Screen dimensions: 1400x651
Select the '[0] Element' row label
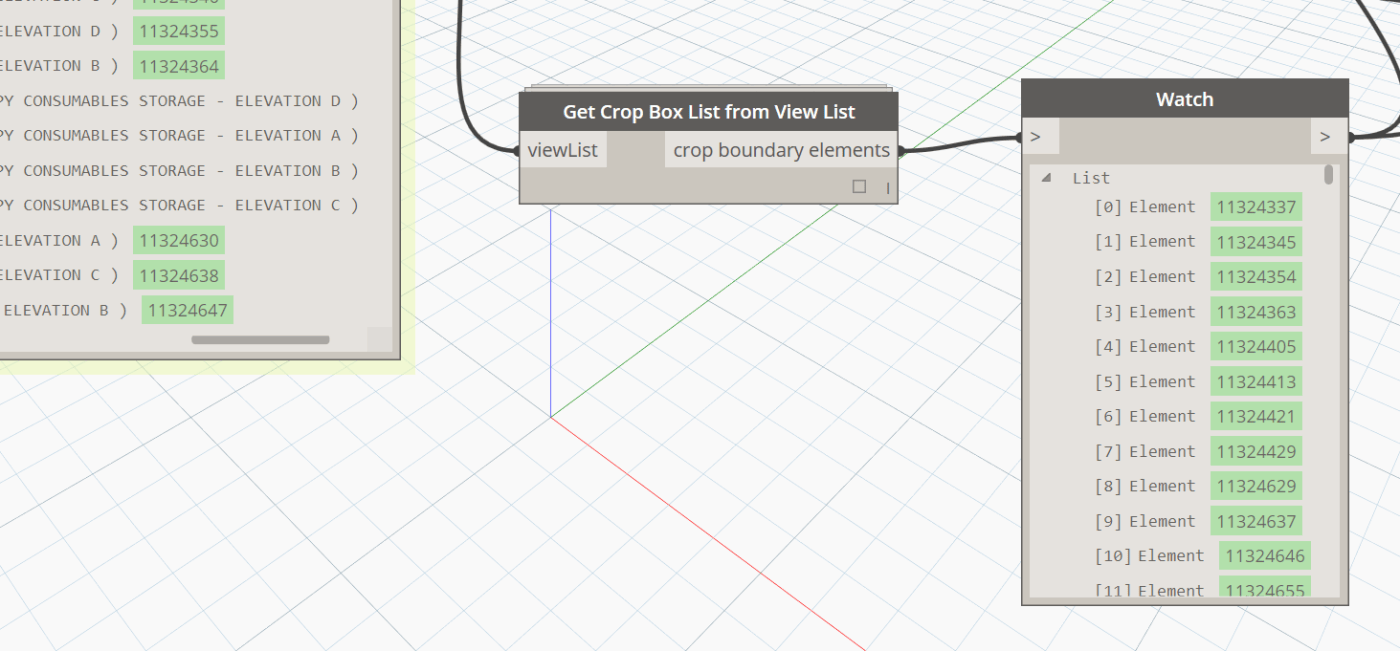[x=1145, y=207]
